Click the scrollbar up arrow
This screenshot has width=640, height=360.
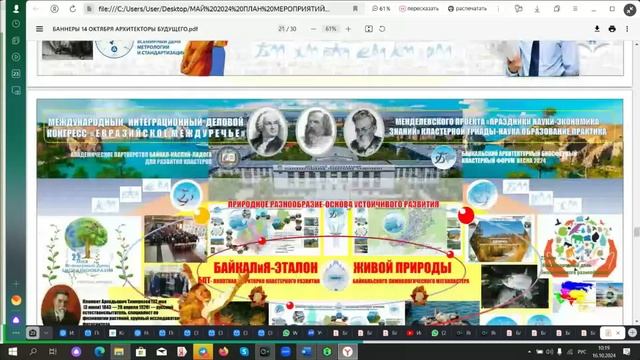tap(636, 43)
